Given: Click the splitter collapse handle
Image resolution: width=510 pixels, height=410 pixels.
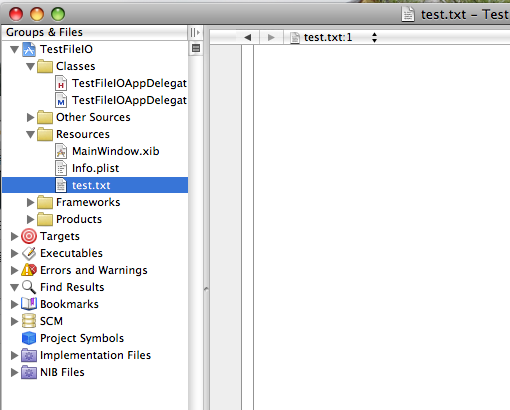Looking at the screenshot, I should coord(206,289).
